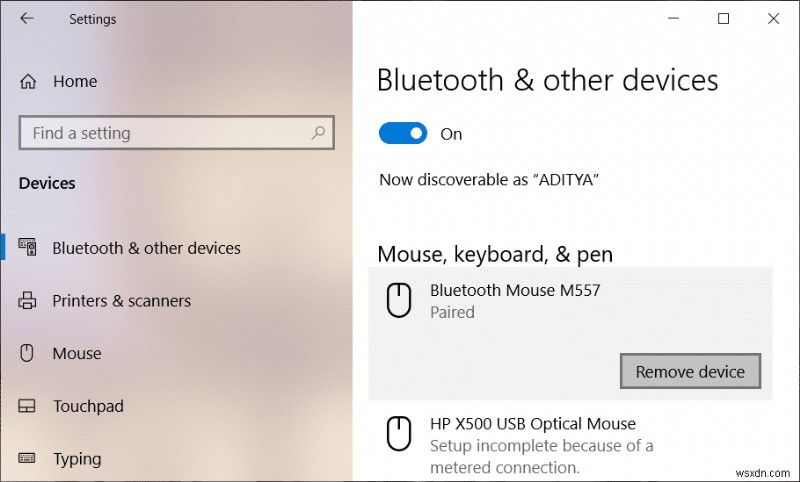Viewport: 800px width, 482px height.
Task: Click the Bluetooth & other devices sidebar icon
Action: tap(28, 248)
